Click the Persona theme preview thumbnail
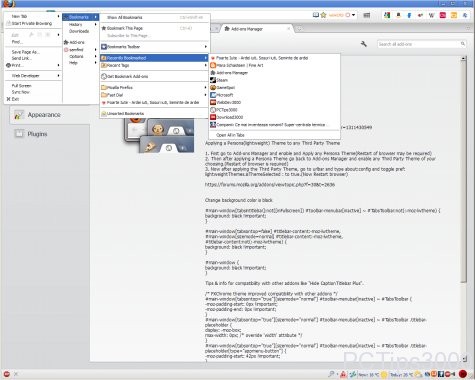The width and height of the screenshot is (475, 380). click(158, 136)
